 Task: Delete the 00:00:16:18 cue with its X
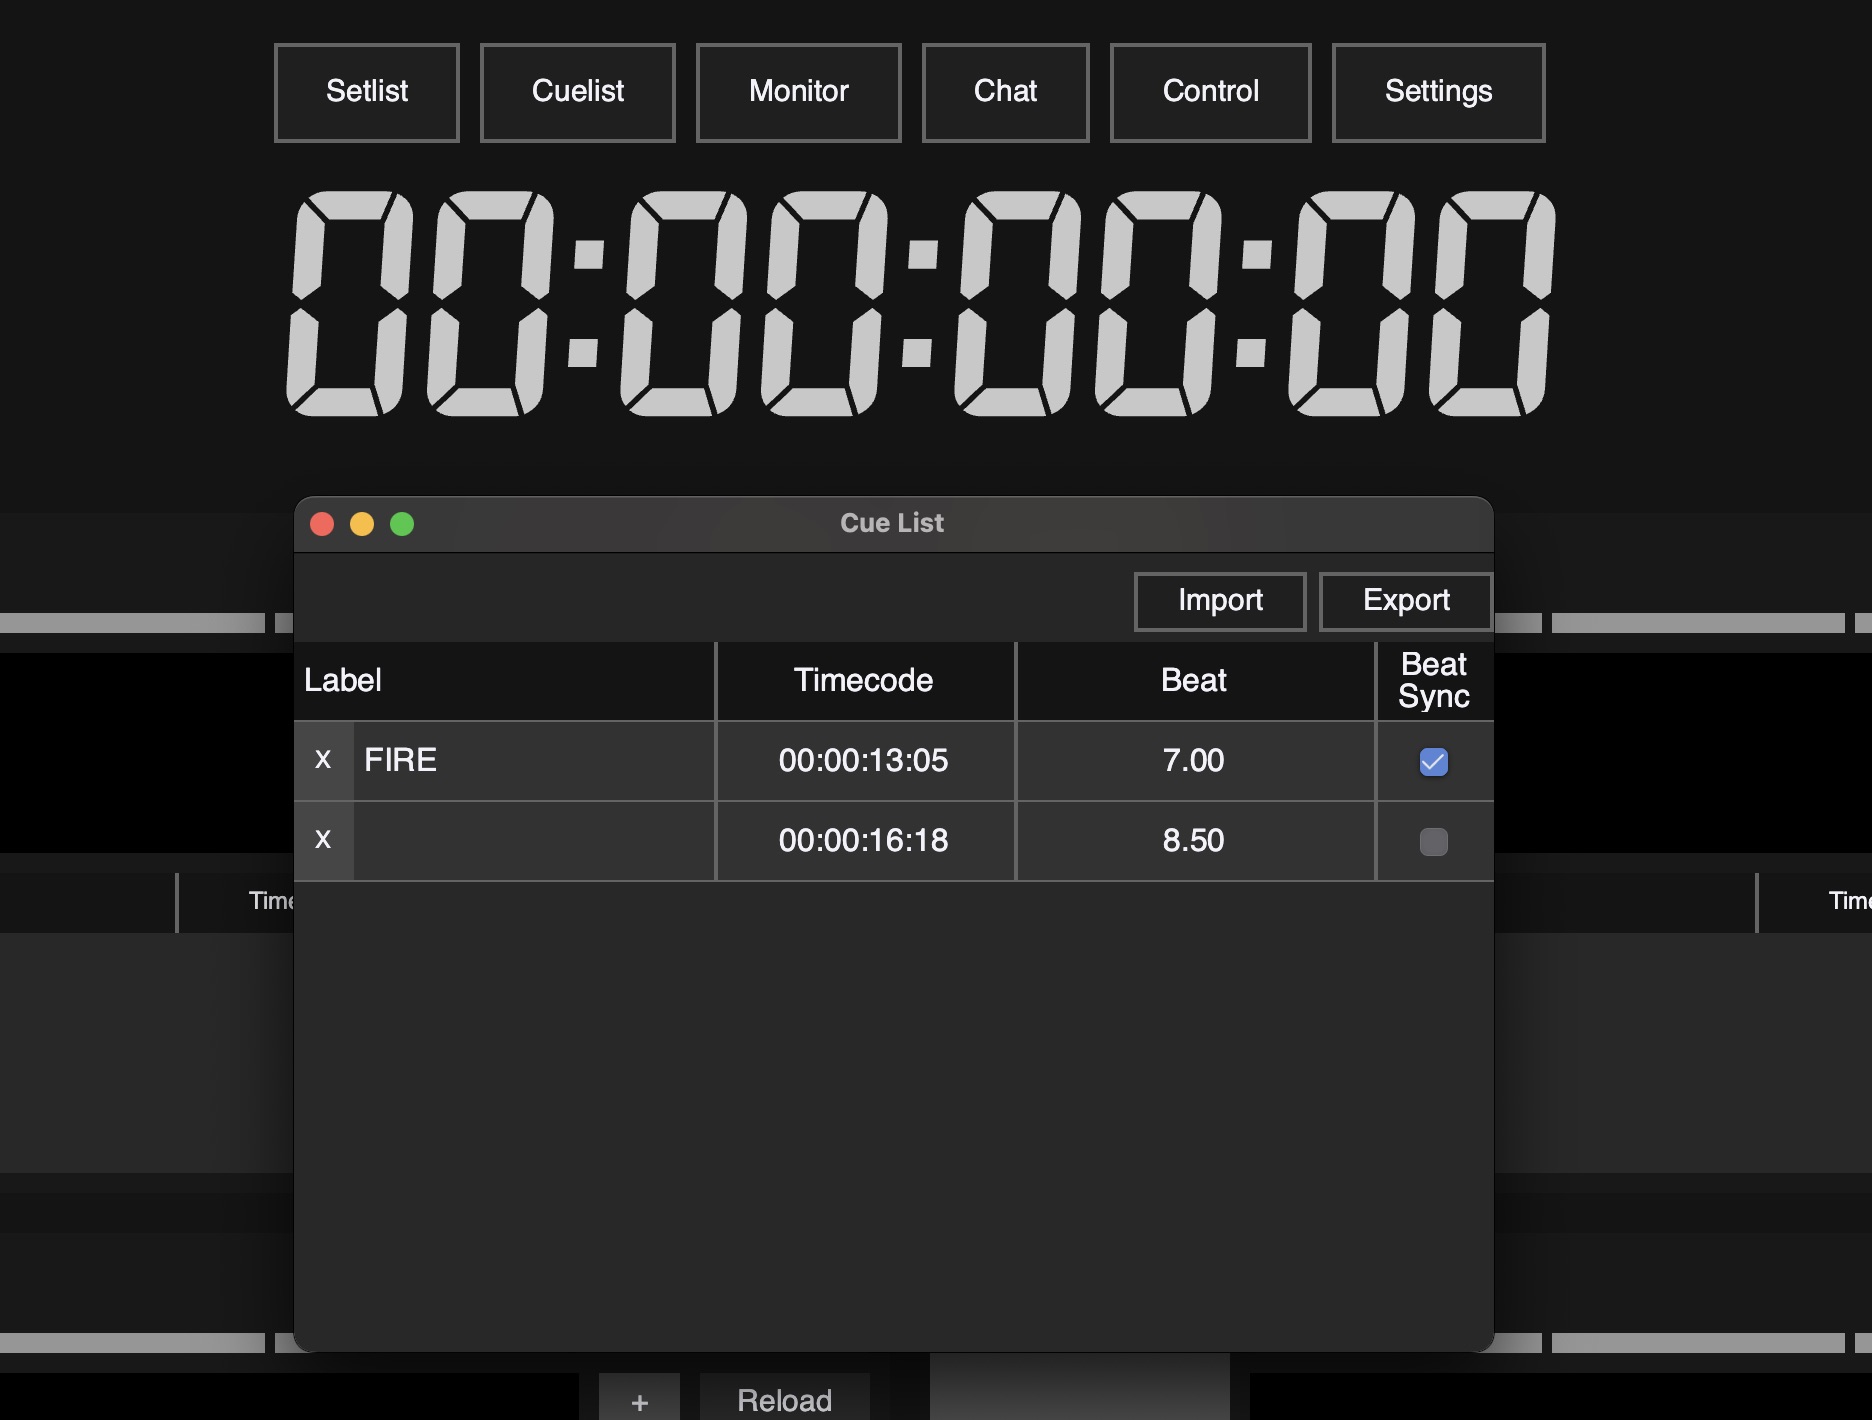pos(323,840)
